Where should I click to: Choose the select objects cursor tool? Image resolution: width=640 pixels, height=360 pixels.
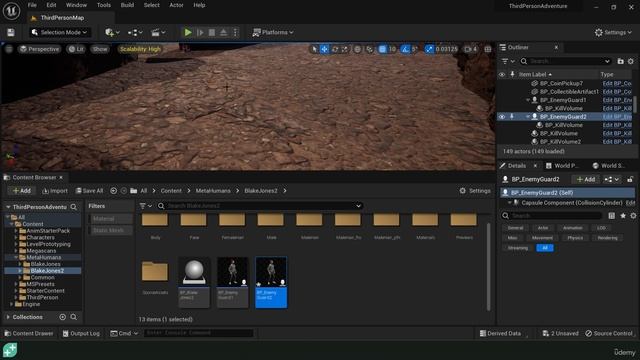tap(314, 49)
